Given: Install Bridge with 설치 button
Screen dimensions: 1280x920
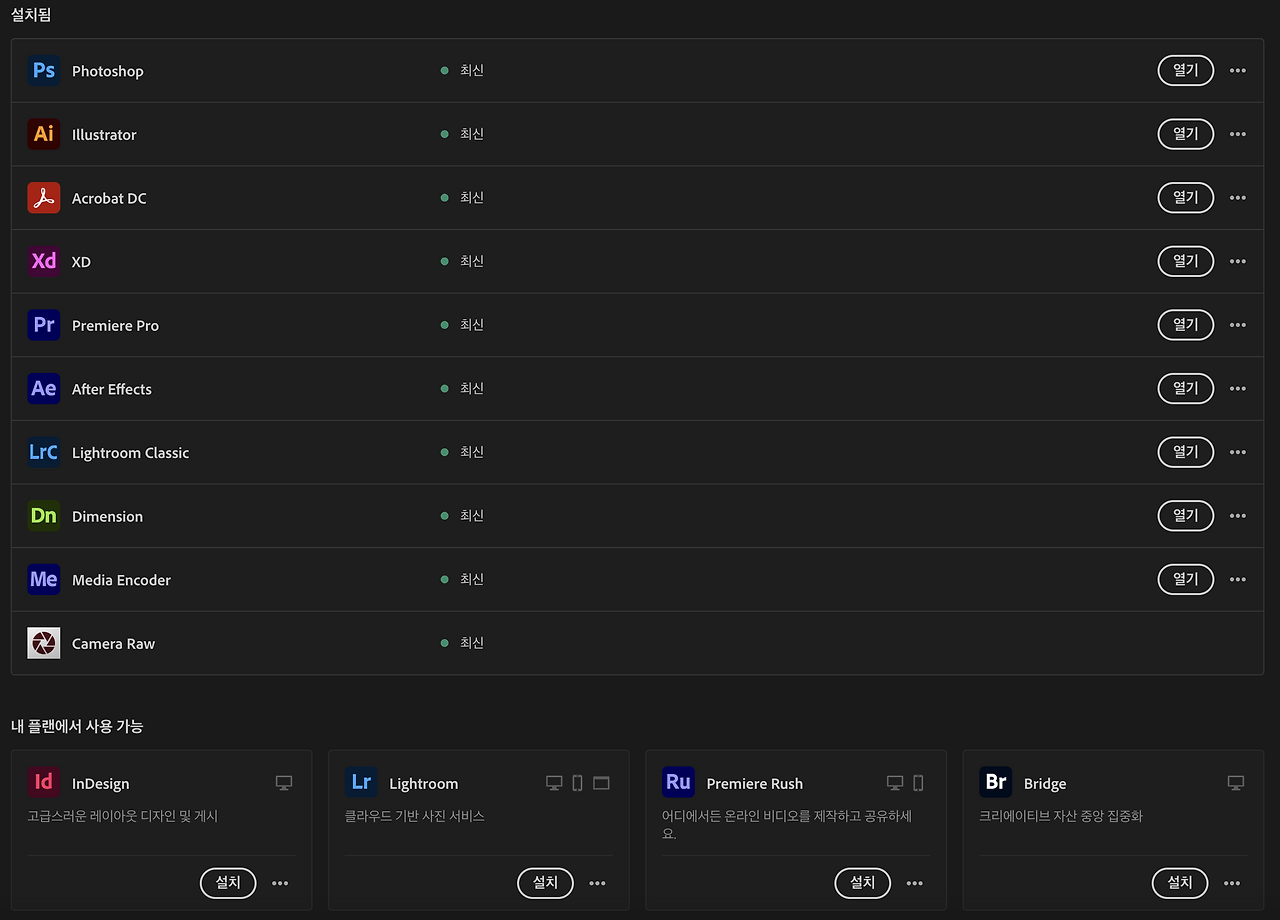Looking at the screenshot, I should 1180,883.
